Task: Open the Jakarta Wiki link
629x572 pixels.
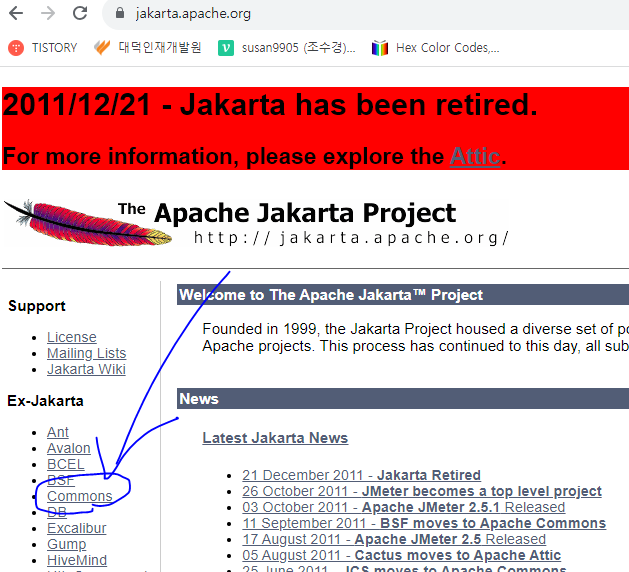Action: click(86, 369)
